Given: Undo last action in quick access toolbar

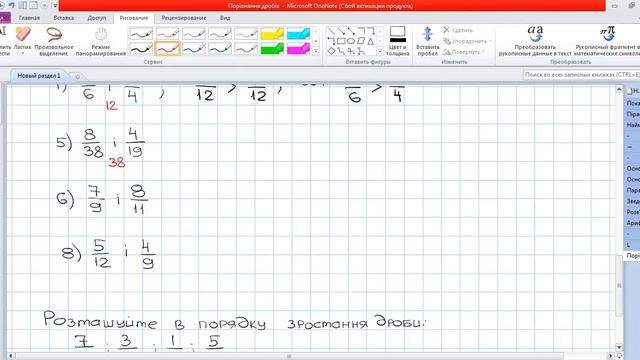Looking at the screenshot, I should (11, 5).
